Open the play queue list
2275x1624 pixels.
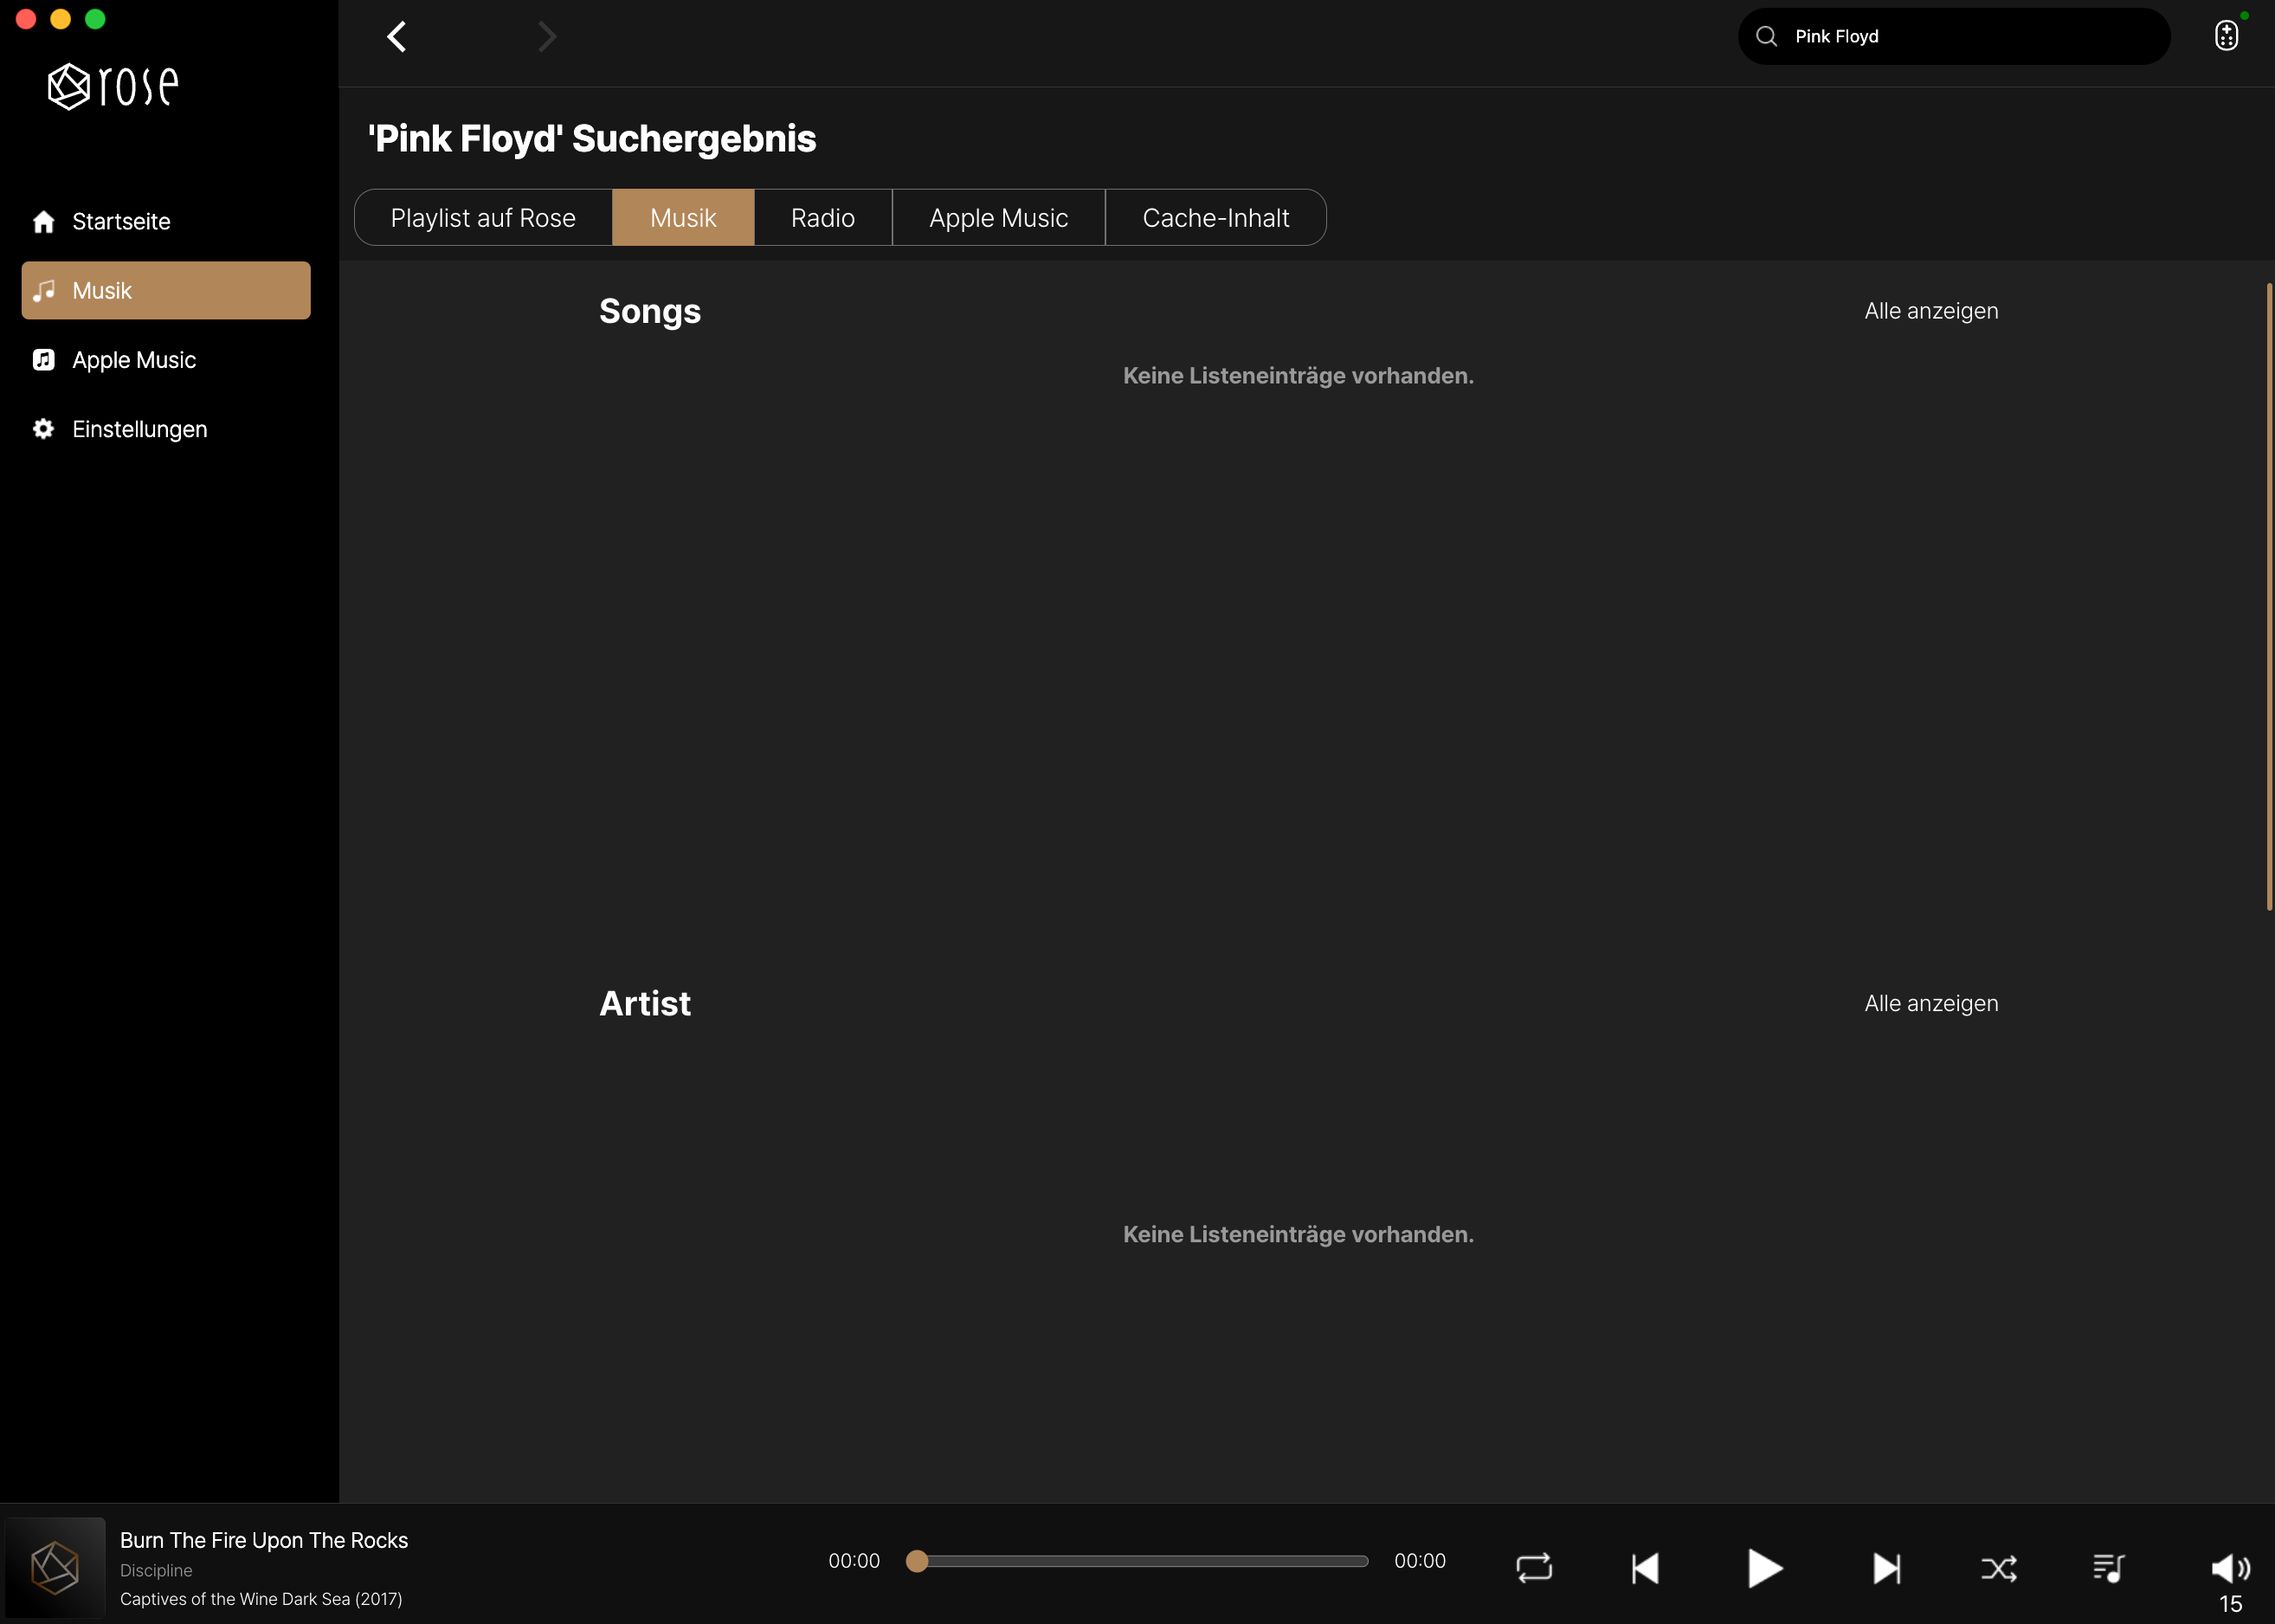(2109, 1567)
